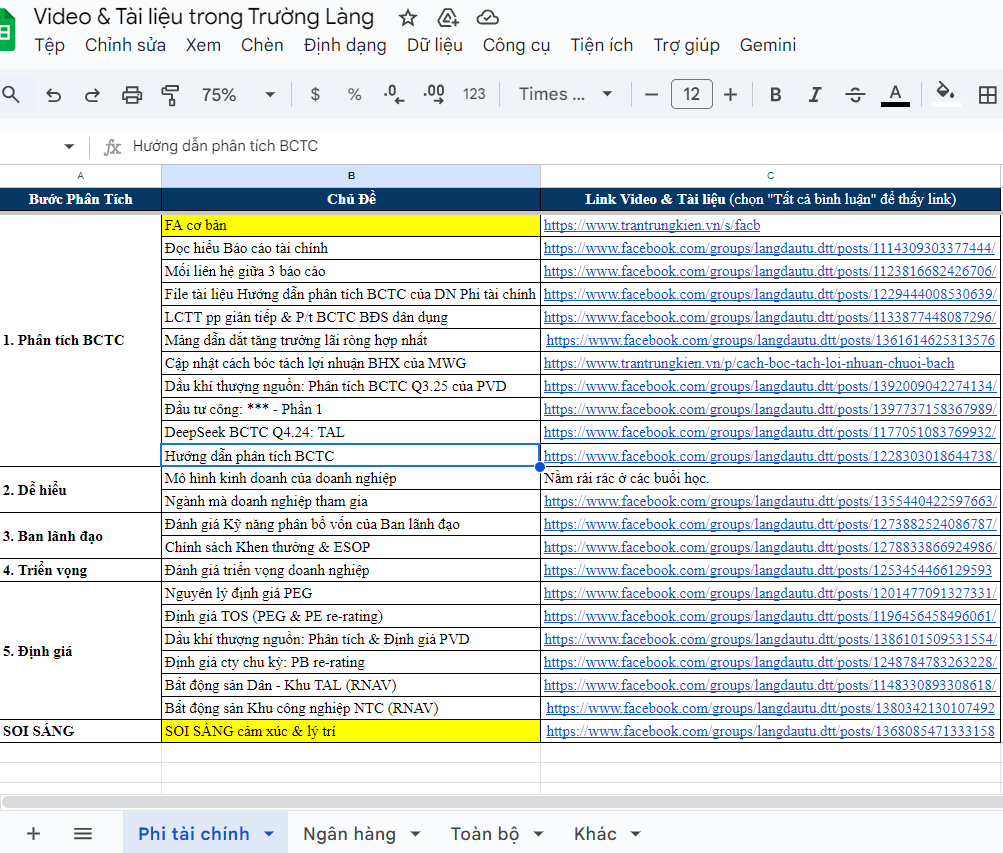The image size is (1003, 853).
Task: Click the font size 12 field
Action: click(691, 95)
